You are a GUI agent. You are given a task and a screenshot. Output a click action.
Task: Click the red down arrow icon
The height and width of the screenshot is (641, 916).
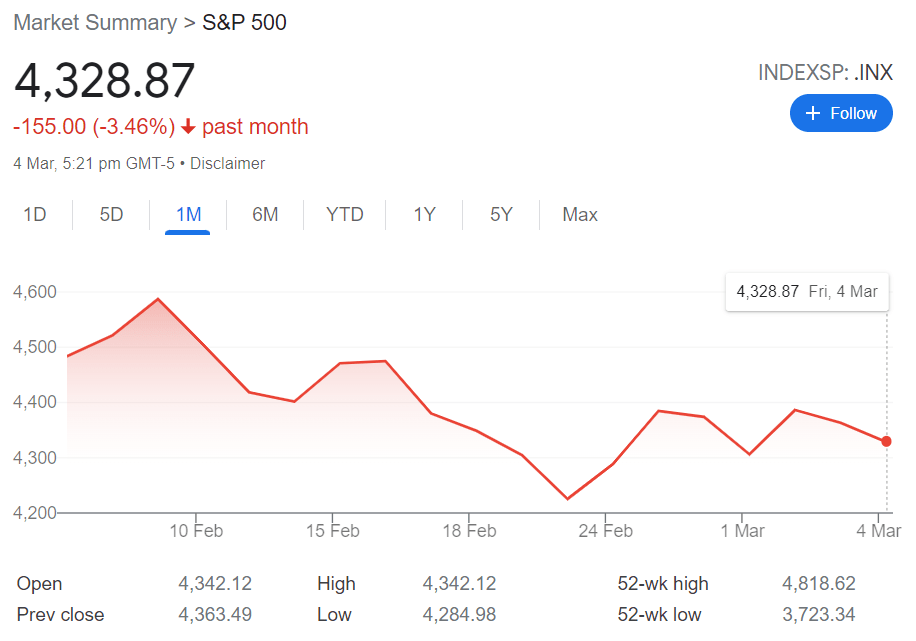click(188, 127)
